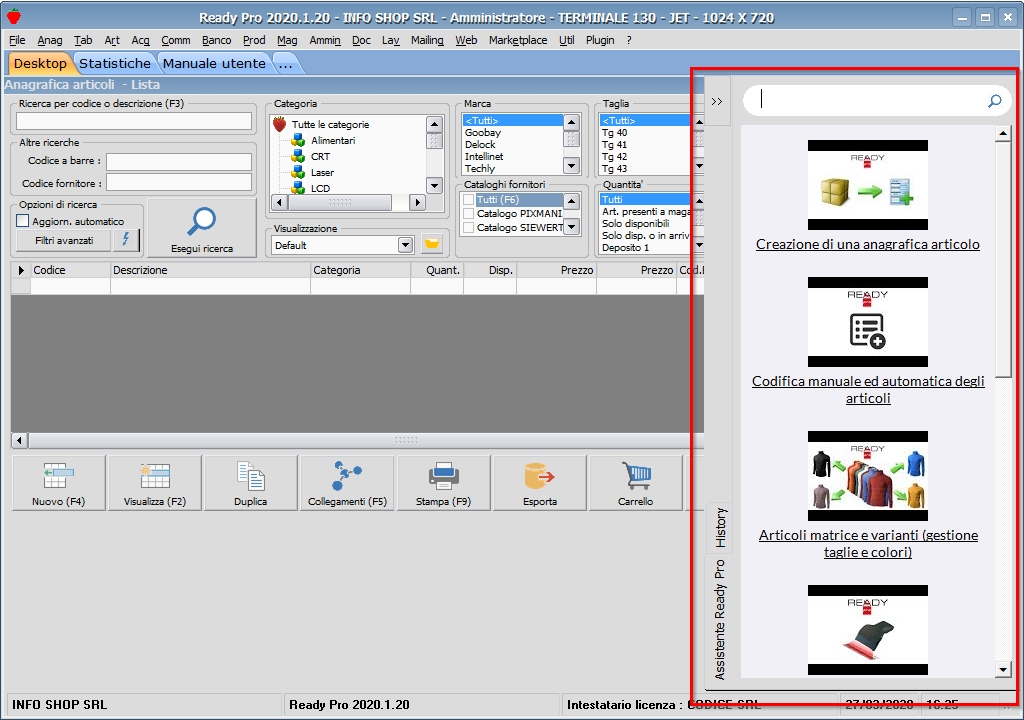Duplicate the article with Duplica icon
The height and width of the screenshot is (720, 1024).
click(x=251, y=476)
